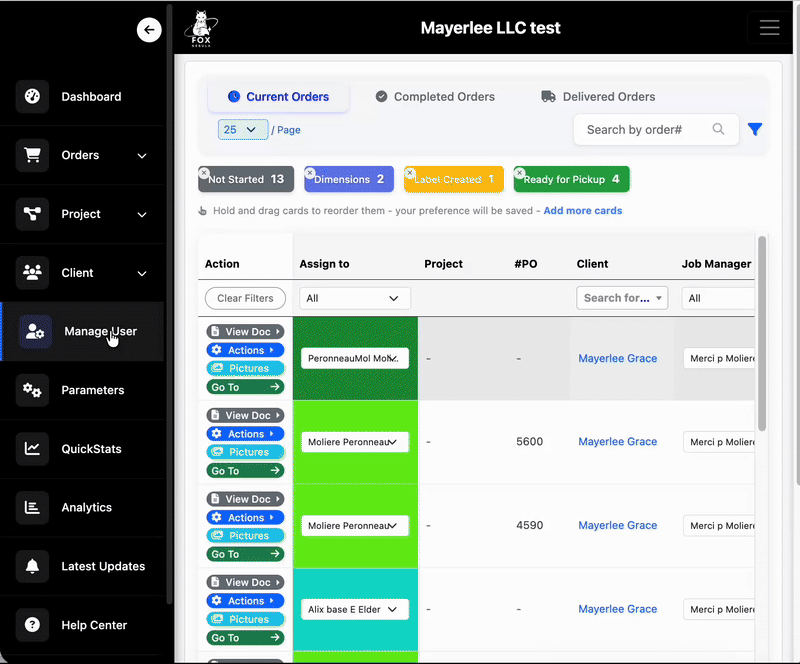Open the Assign to filter dropdown showing All
The height and width of the screenshot is (664, 800).
point(355,298)
